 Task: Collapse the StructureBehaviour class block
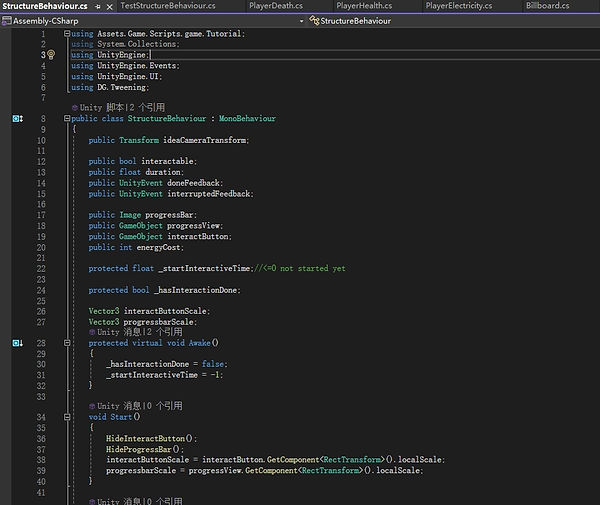67,118
